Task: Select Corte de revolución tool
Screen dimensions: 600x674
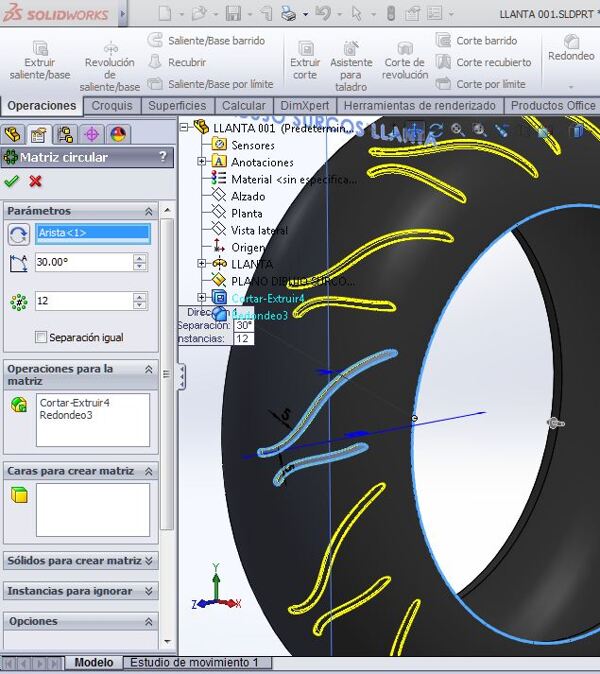Action: coord(405,60)
